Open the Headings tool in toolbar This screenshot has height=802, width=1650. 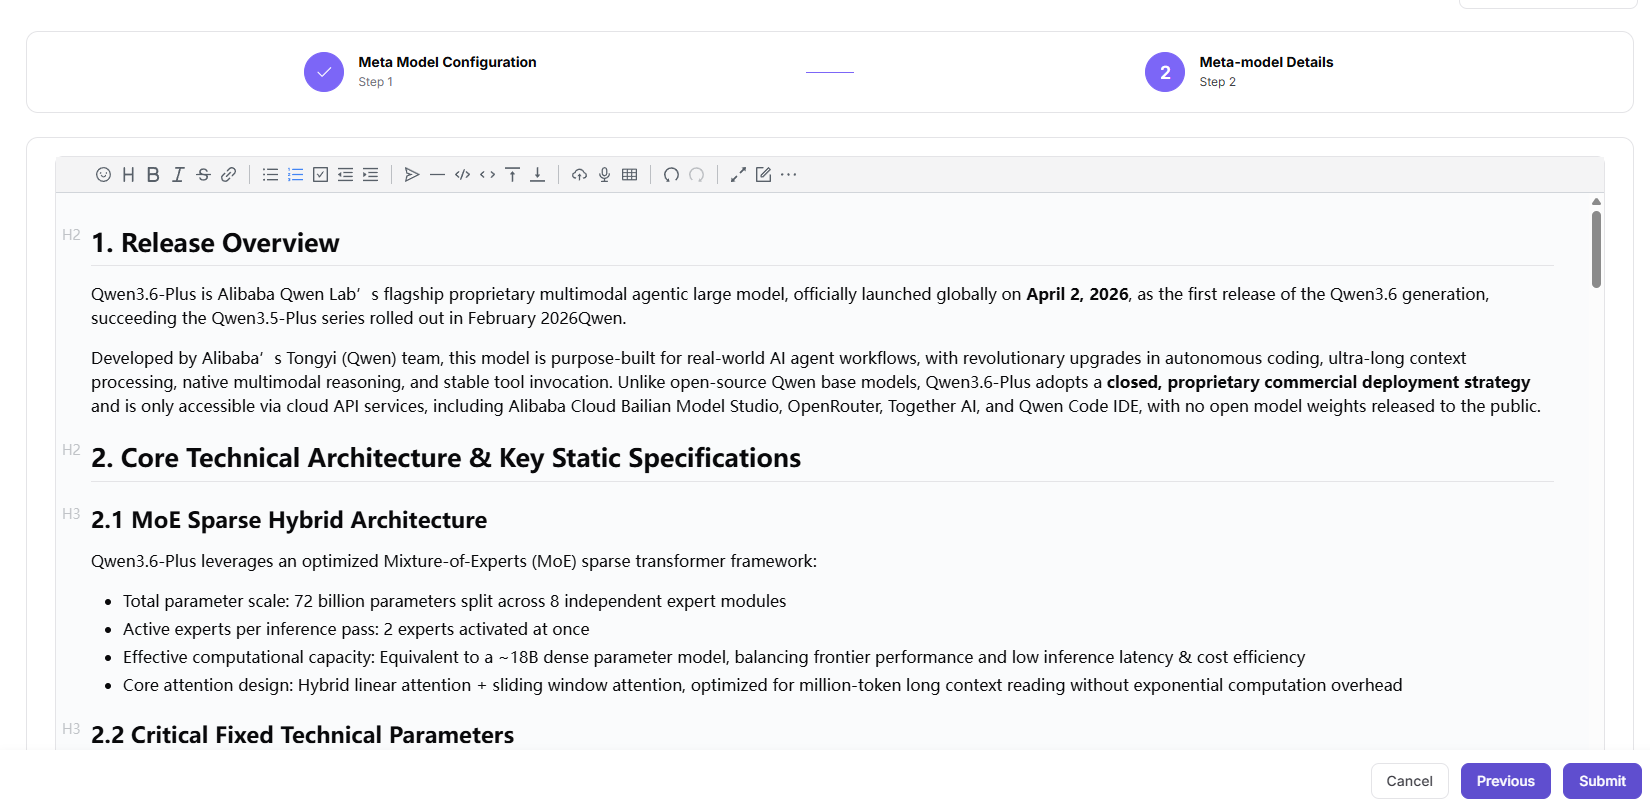click(128, 175)
